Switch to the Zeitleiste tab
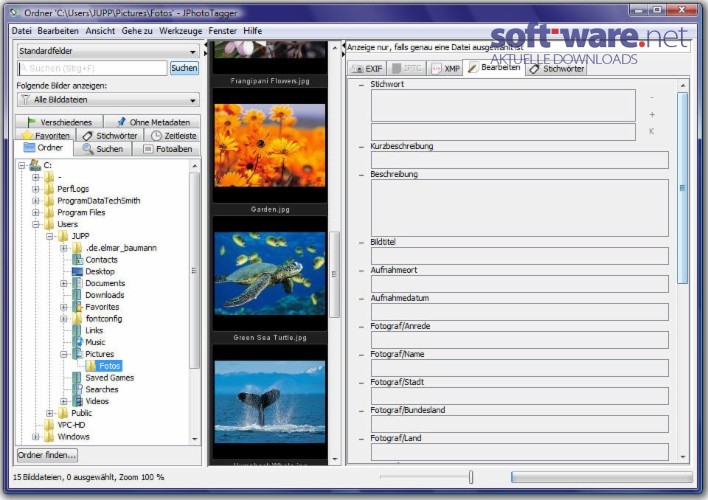This screenshot has height=500, width=708. pos(173,136)
